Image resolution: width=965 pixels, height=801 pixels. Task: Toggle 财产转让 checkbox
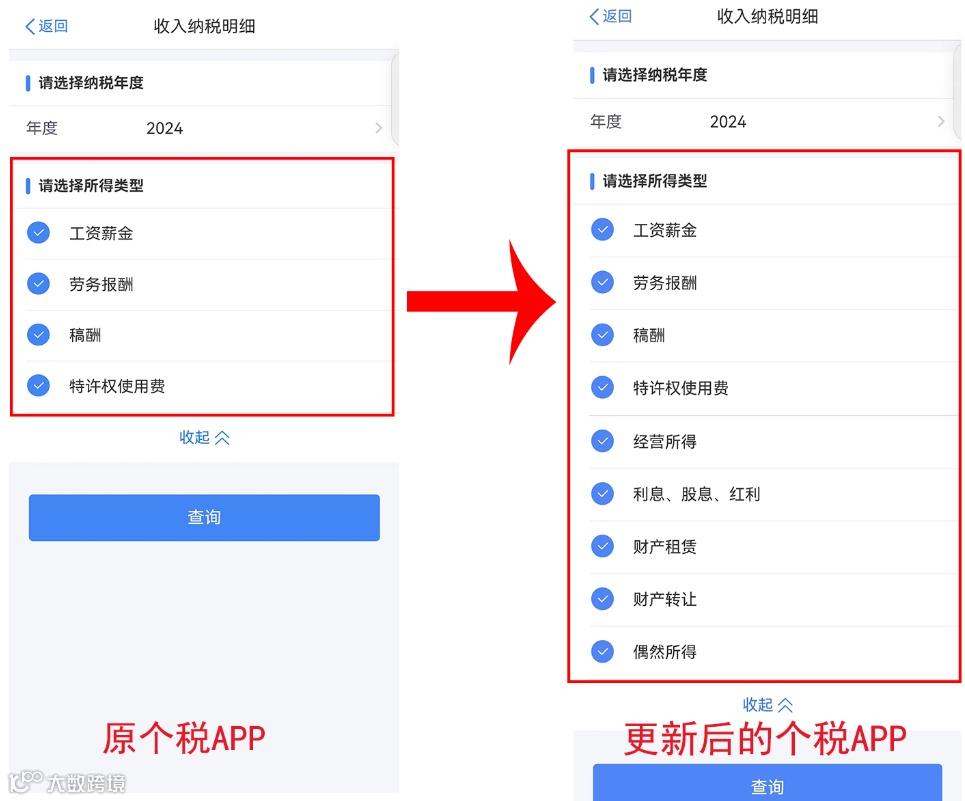click(x=602, y=599)
